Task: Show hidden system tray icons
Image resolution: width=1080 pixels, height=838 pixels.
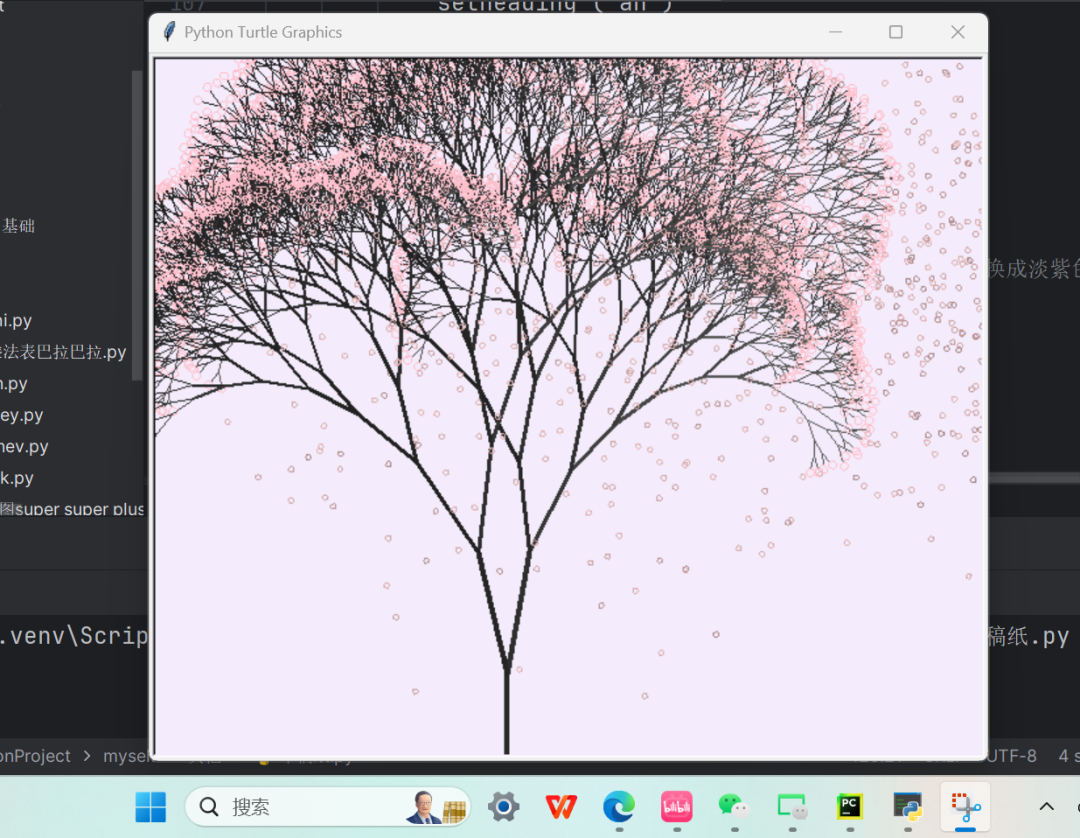Action: (x=1047, y=807)
